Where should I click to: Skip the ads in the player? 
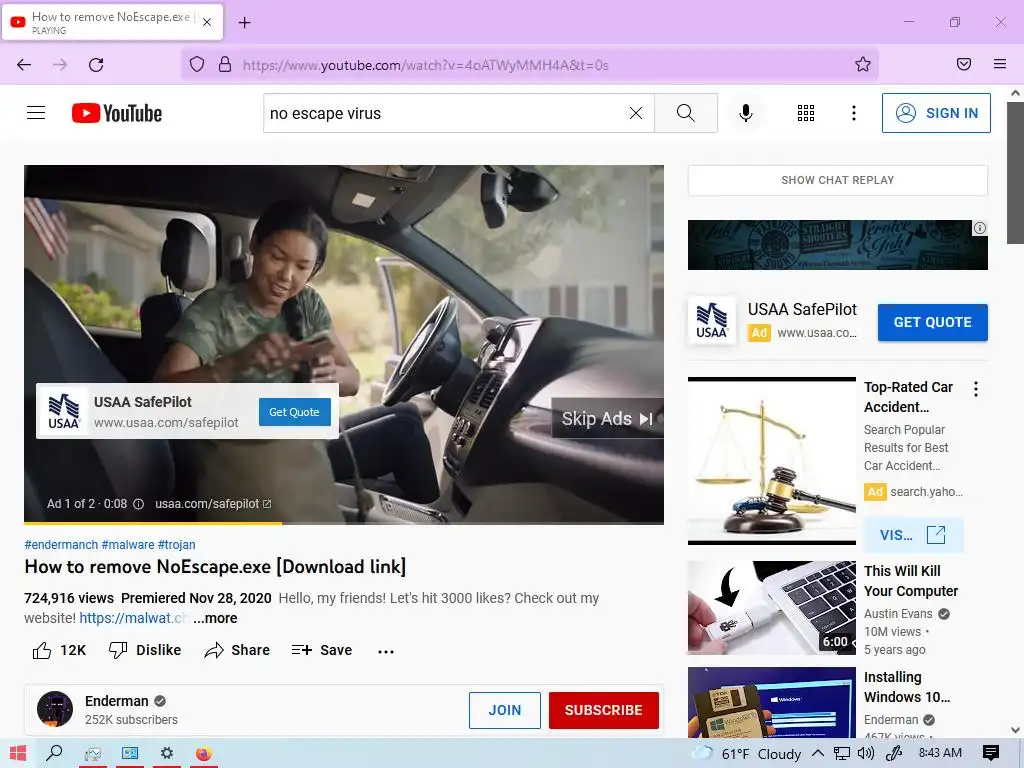point(607,419)
